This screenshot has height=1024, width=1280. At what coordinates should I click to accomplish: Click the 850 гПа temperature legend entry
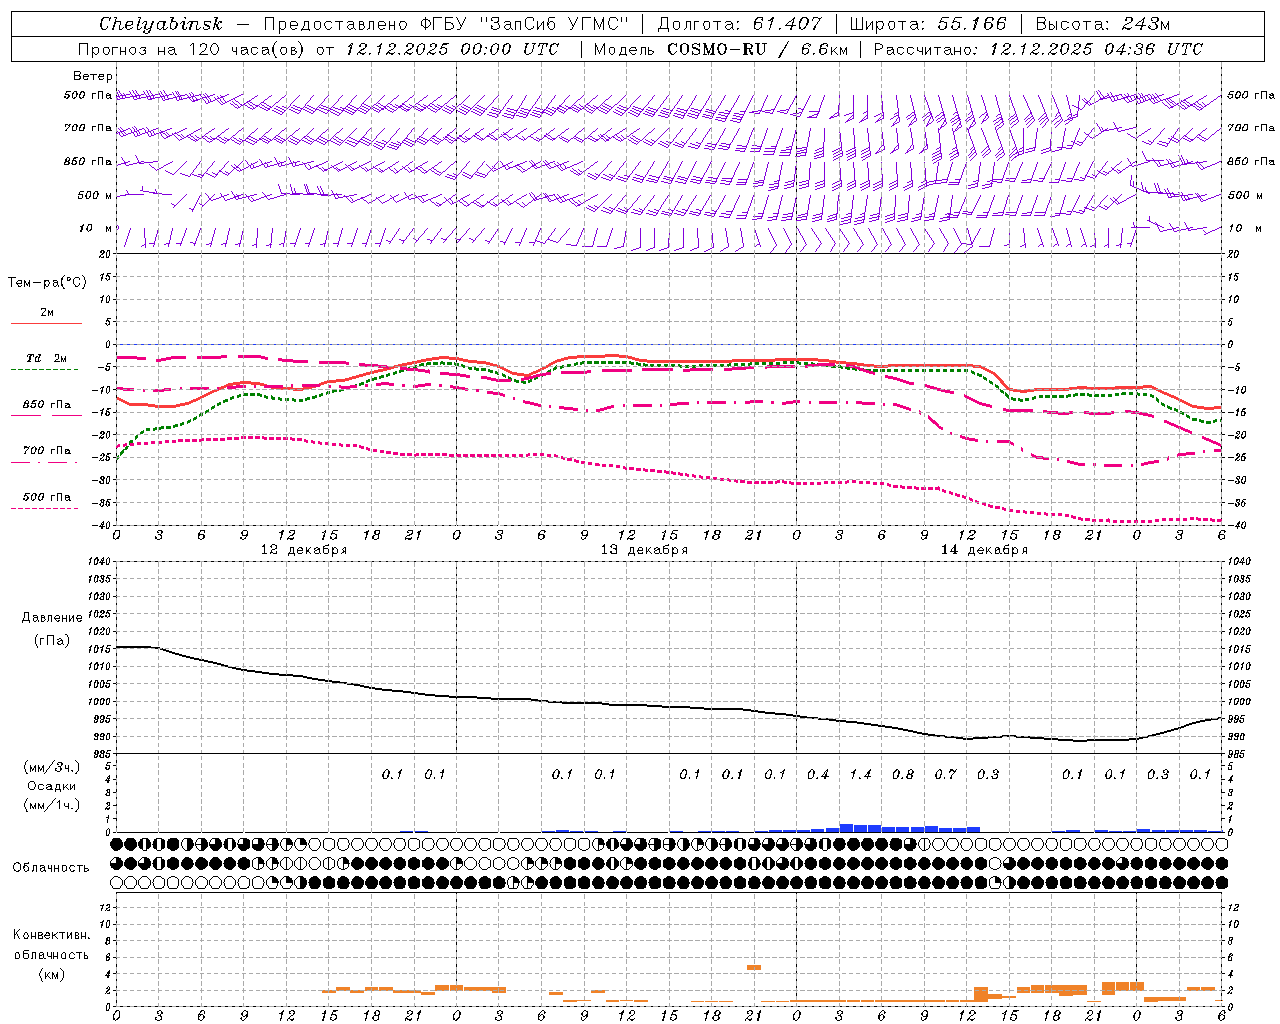47,405
